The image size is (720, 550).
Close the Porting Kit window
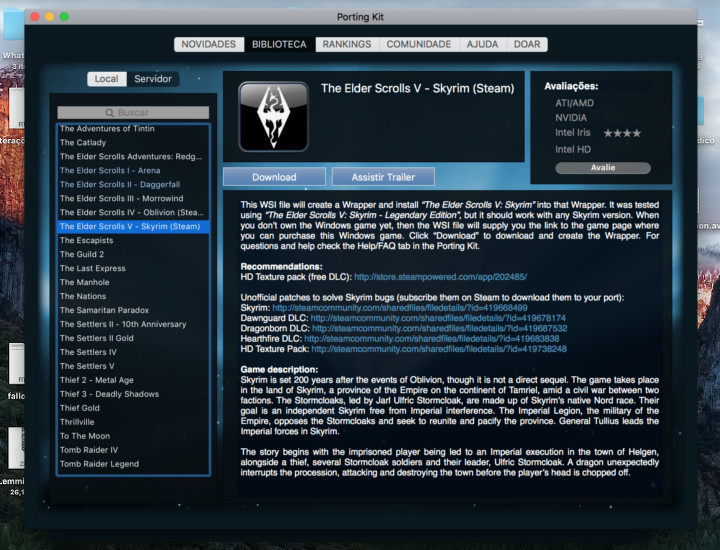[35, 17]
